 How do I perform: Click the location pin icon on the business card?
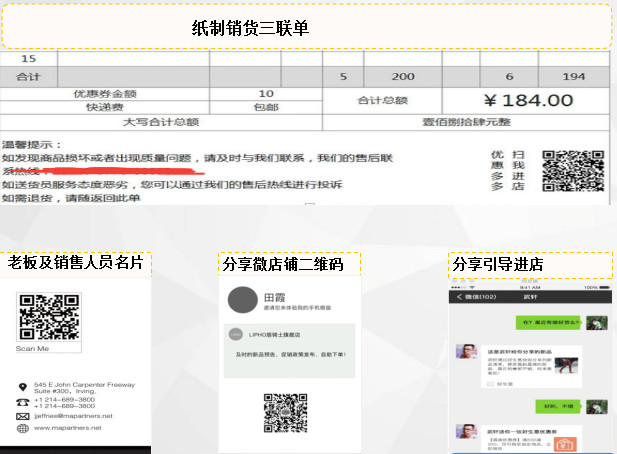[23, 387]
